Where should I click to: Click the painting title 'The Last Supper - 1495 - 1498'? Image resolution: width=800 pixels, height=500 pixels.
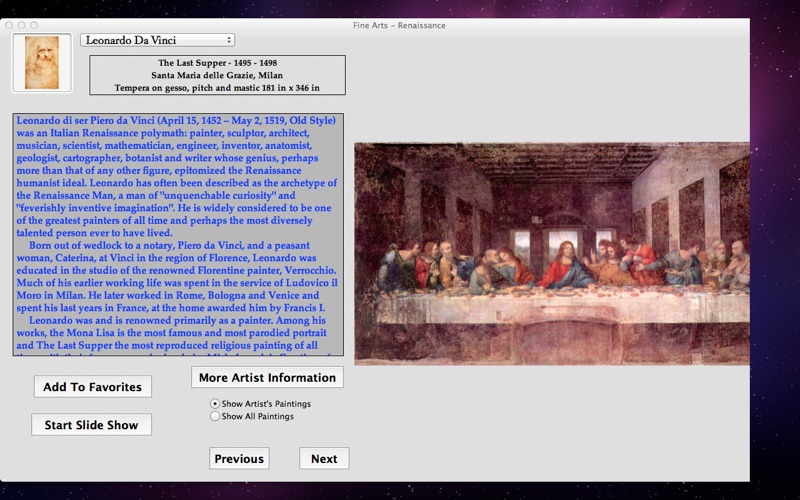click(x=217, y=63)
